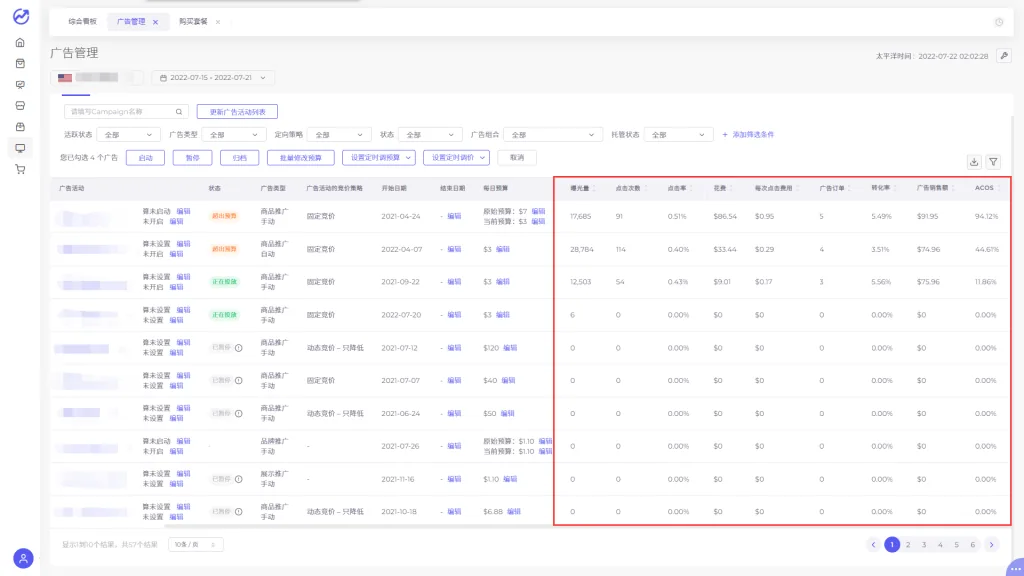Click the 启动 button

(145, 157)
